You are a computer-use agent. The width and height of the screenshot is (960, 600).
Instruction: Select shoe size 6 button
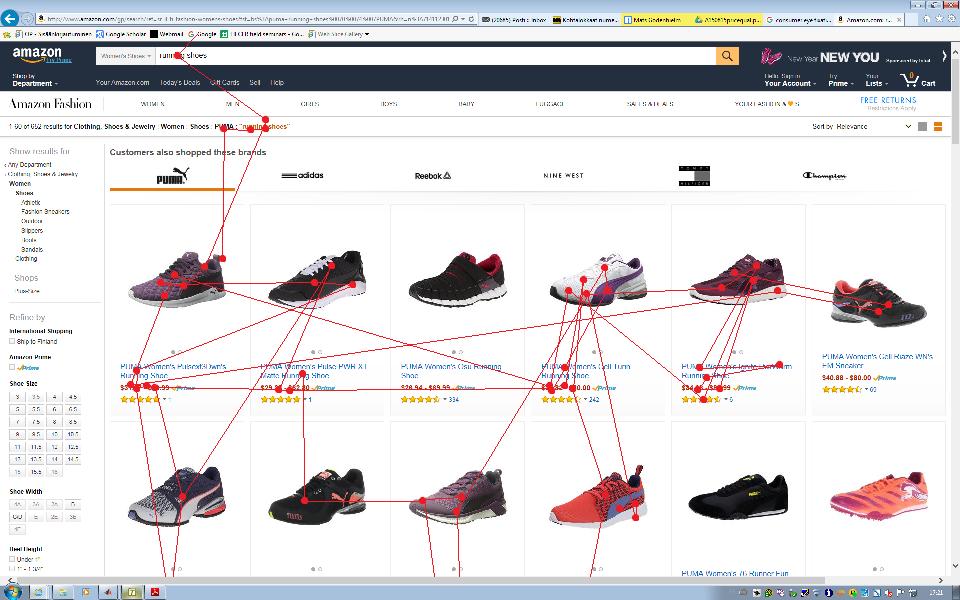pos(54,409)
